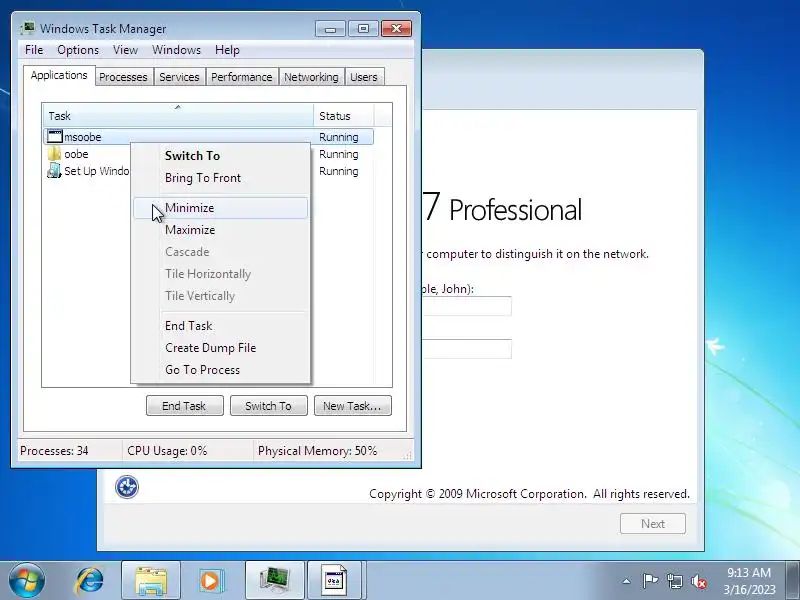Select the Set Up Windows task row
The height and width of the screenshot is (600, 800).
(87, 171)
